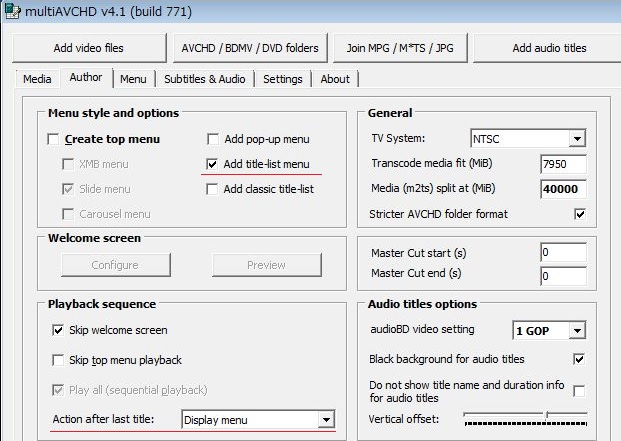Screen dimensions: 621x441
Task: Check Add classic title-list option
Action: pos(212,189)
